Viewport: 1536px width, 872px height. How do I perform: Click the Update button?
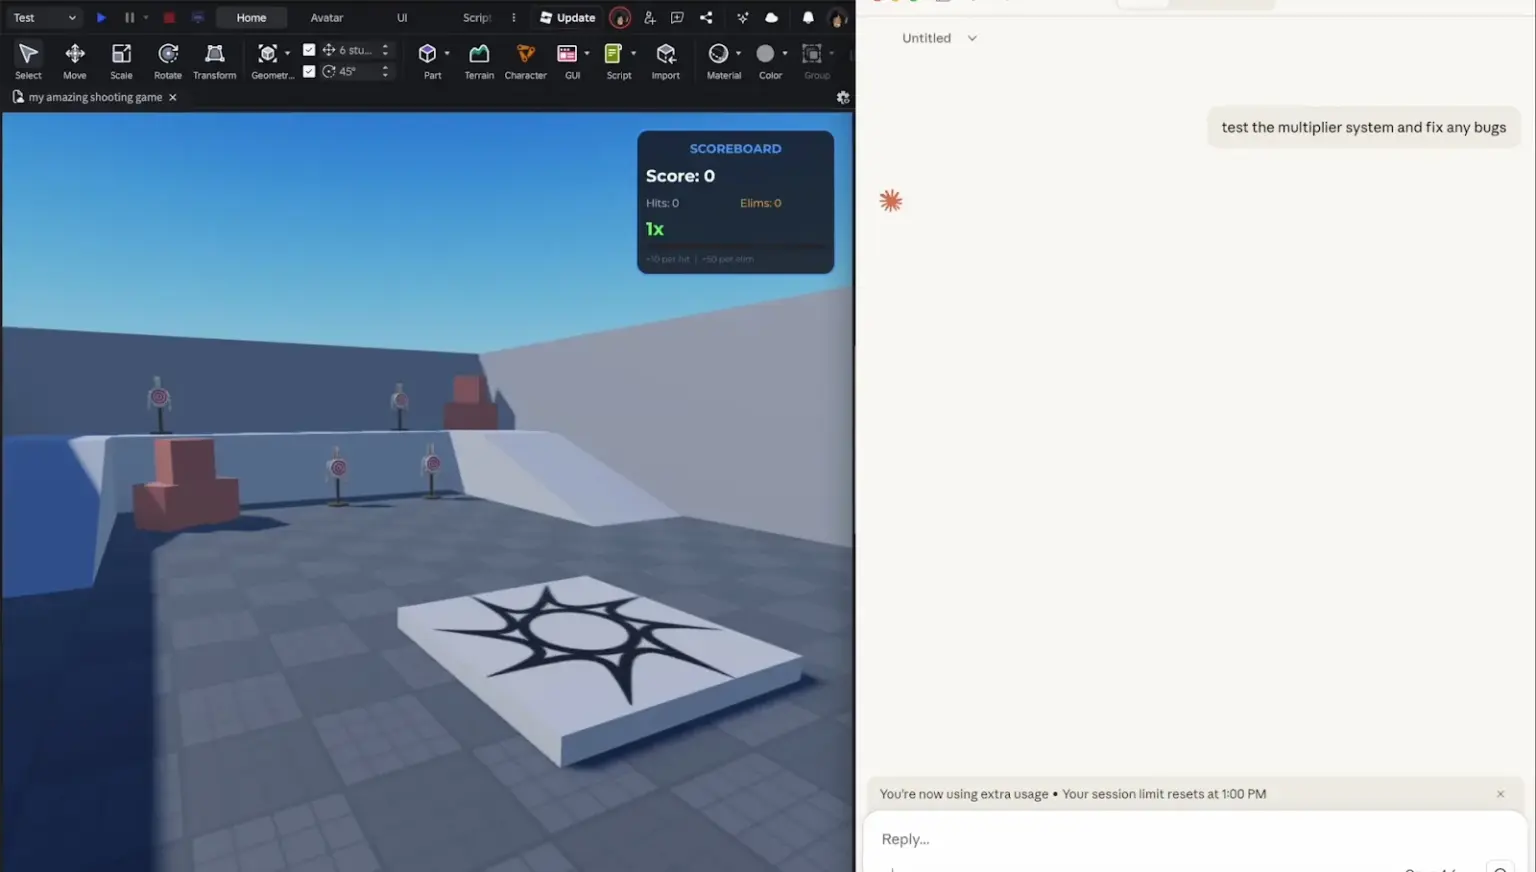pyautogui.click(x=568, y=17)
